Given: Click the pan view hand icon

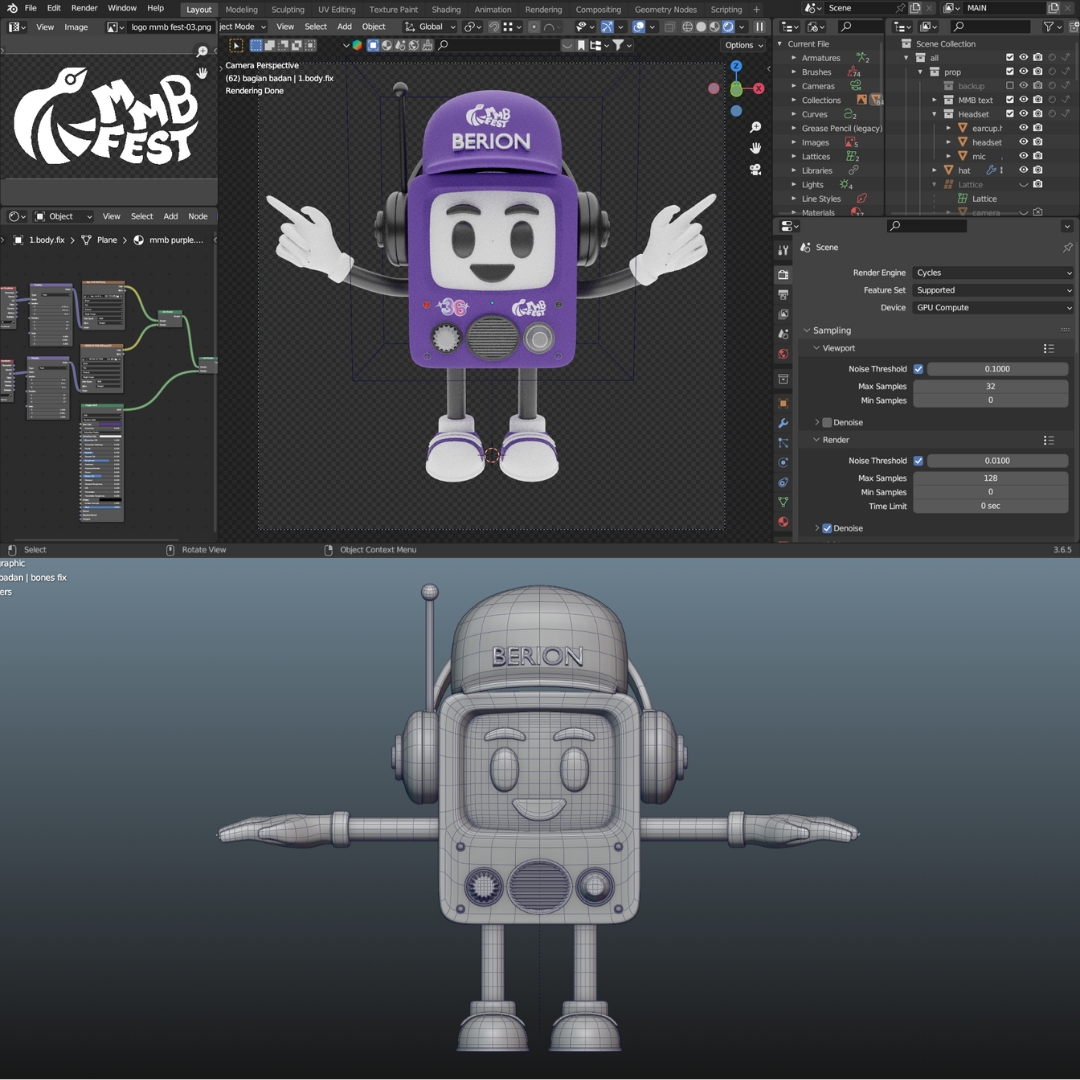Looking at the screenshot, I should tap(756, 148).
